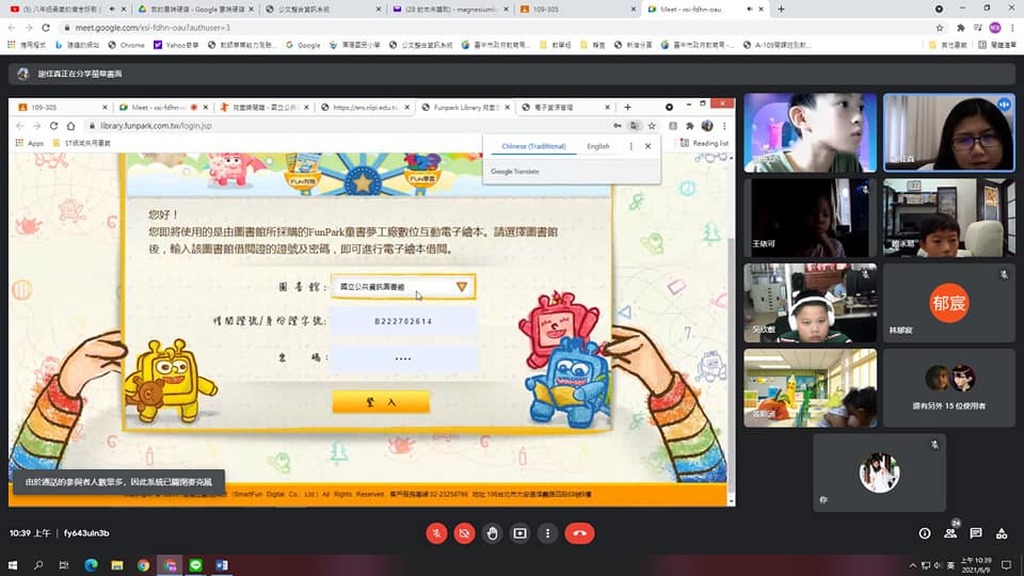This screenshot has width=1024, height=576.
Task: Open the Google bookmark in bookmarks bar
Action: [x=303, y=45]
